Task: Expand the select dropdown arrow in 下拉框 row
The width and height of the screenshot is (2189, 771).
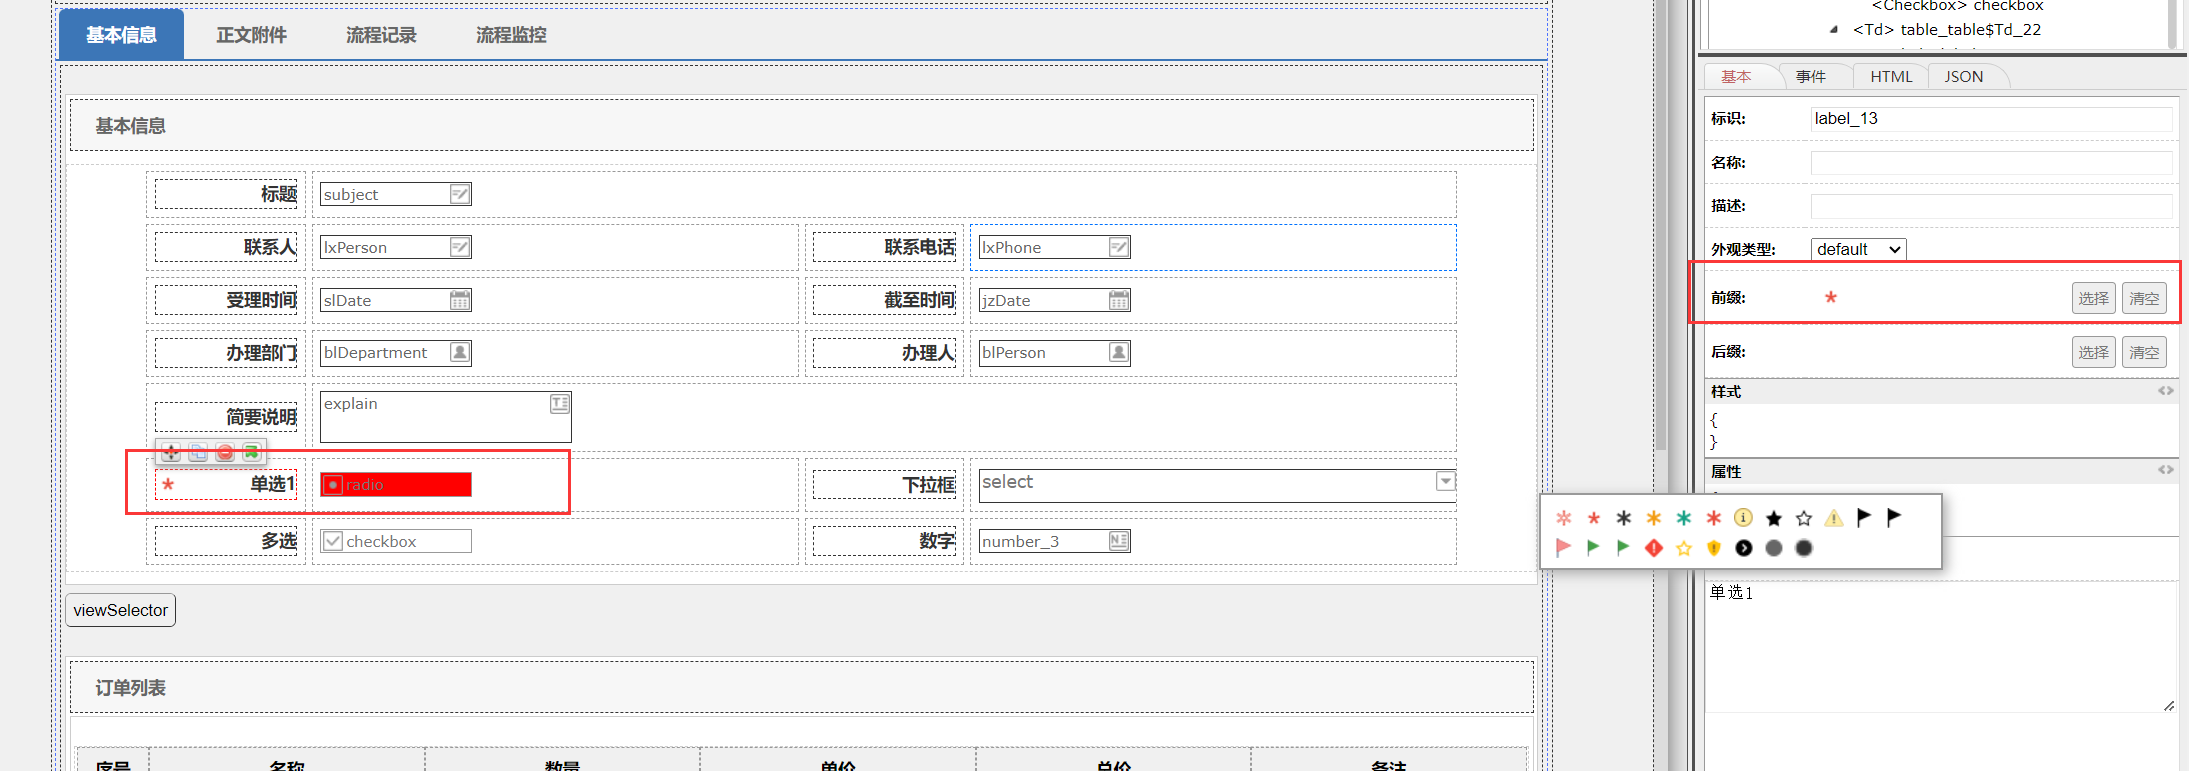Action: pos(1446,481)
